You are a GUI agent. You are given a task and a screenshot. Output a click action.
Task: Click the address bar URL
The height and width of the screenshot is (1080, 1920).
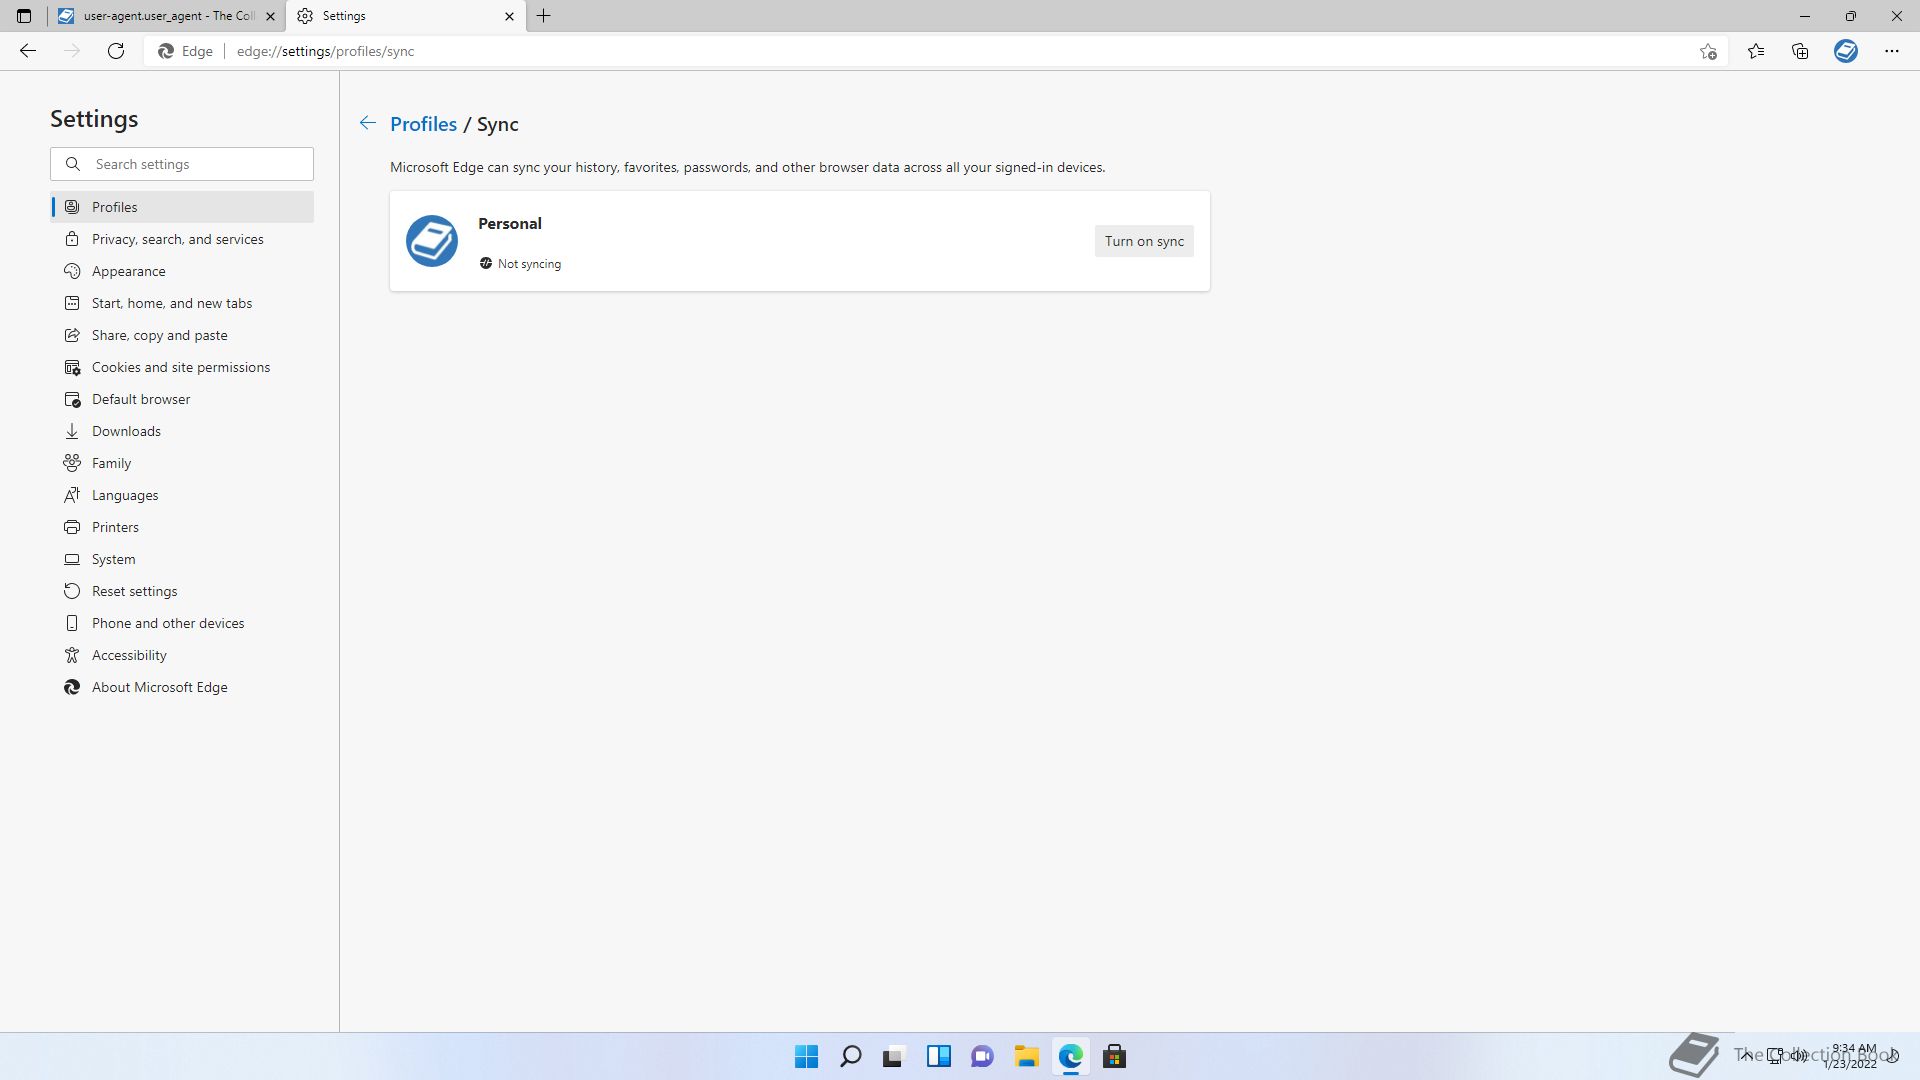tap(325, 51)
